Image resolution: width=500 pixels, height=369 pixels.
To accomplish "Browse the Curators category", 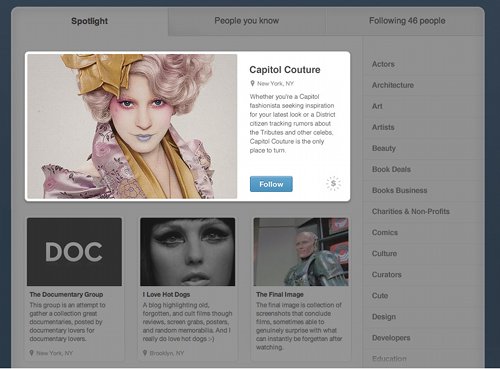I will (x=423, y=274).
